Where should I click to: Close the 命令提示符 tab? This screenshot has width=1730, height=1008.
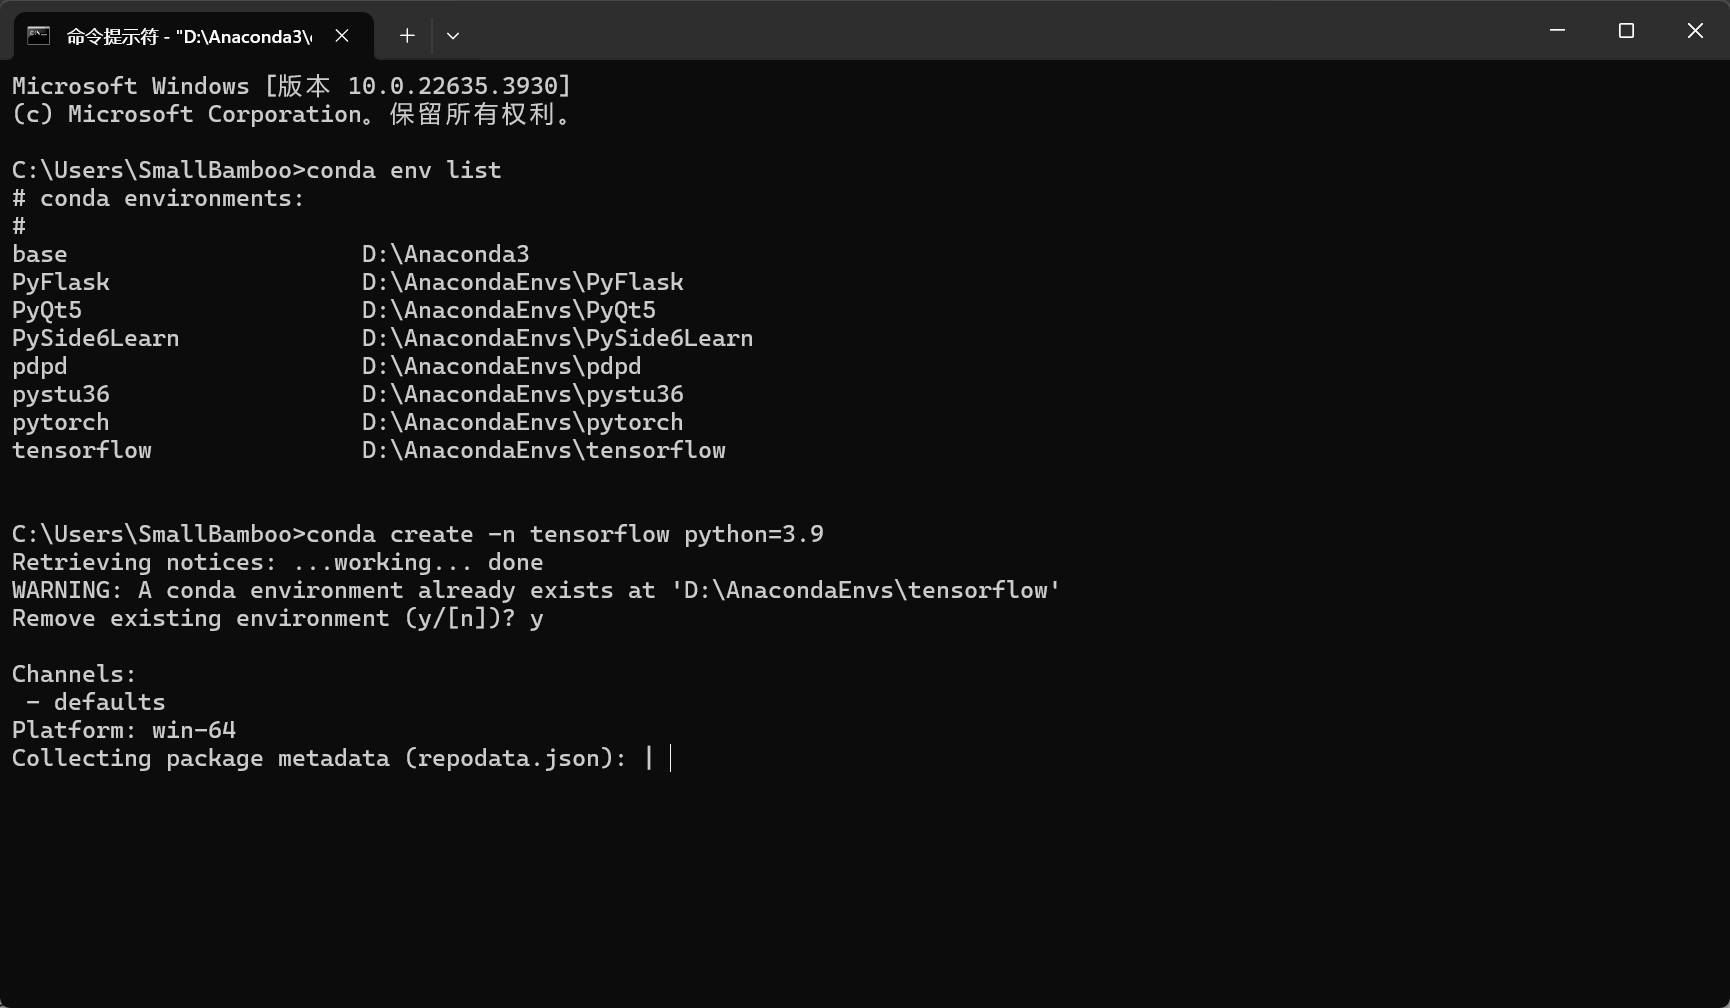pos(342,36)
